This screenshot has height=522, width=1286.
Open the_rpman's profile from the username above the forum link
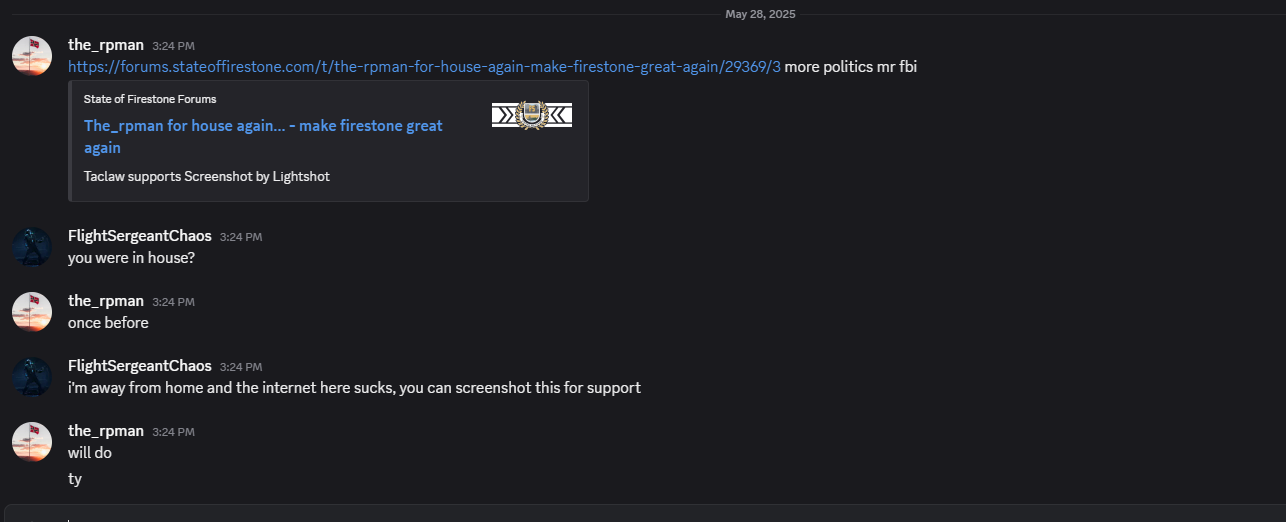pos(106,45)
